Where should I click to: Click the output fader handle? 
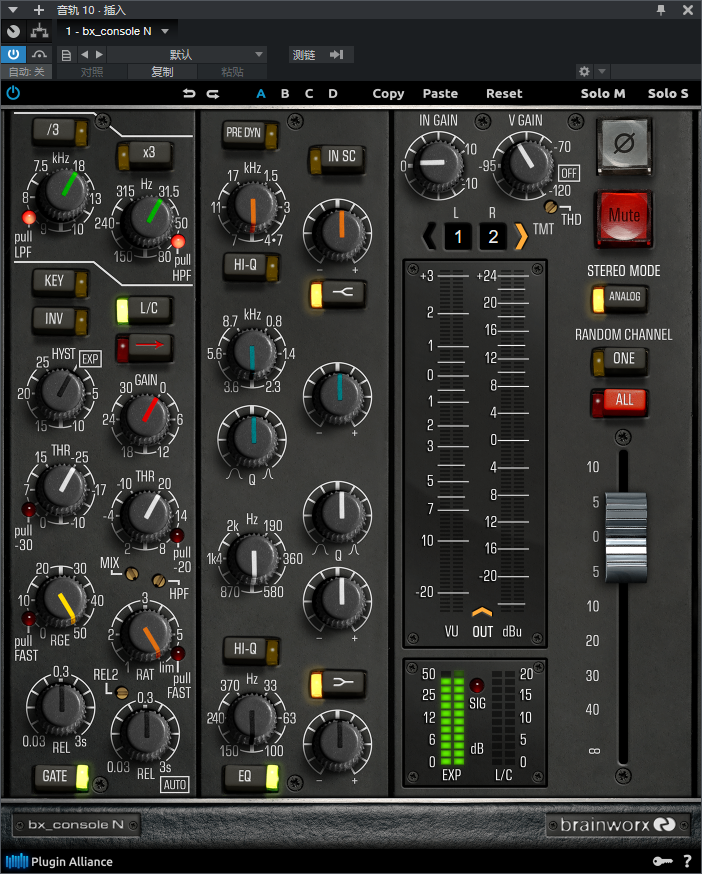tap(626, 536)
